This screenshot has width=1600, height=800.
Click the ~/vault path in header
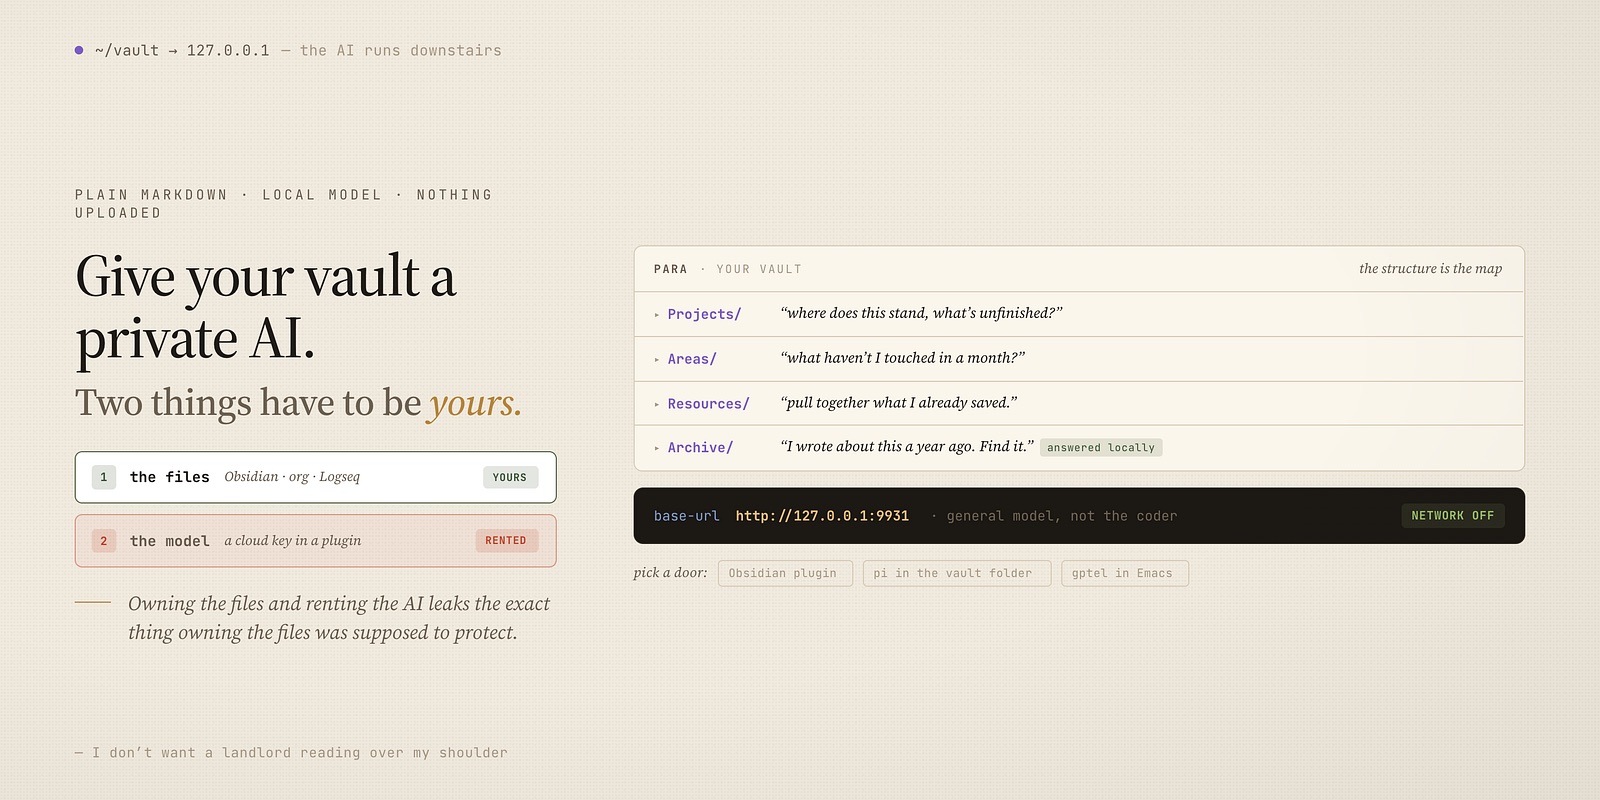(127, 50)
